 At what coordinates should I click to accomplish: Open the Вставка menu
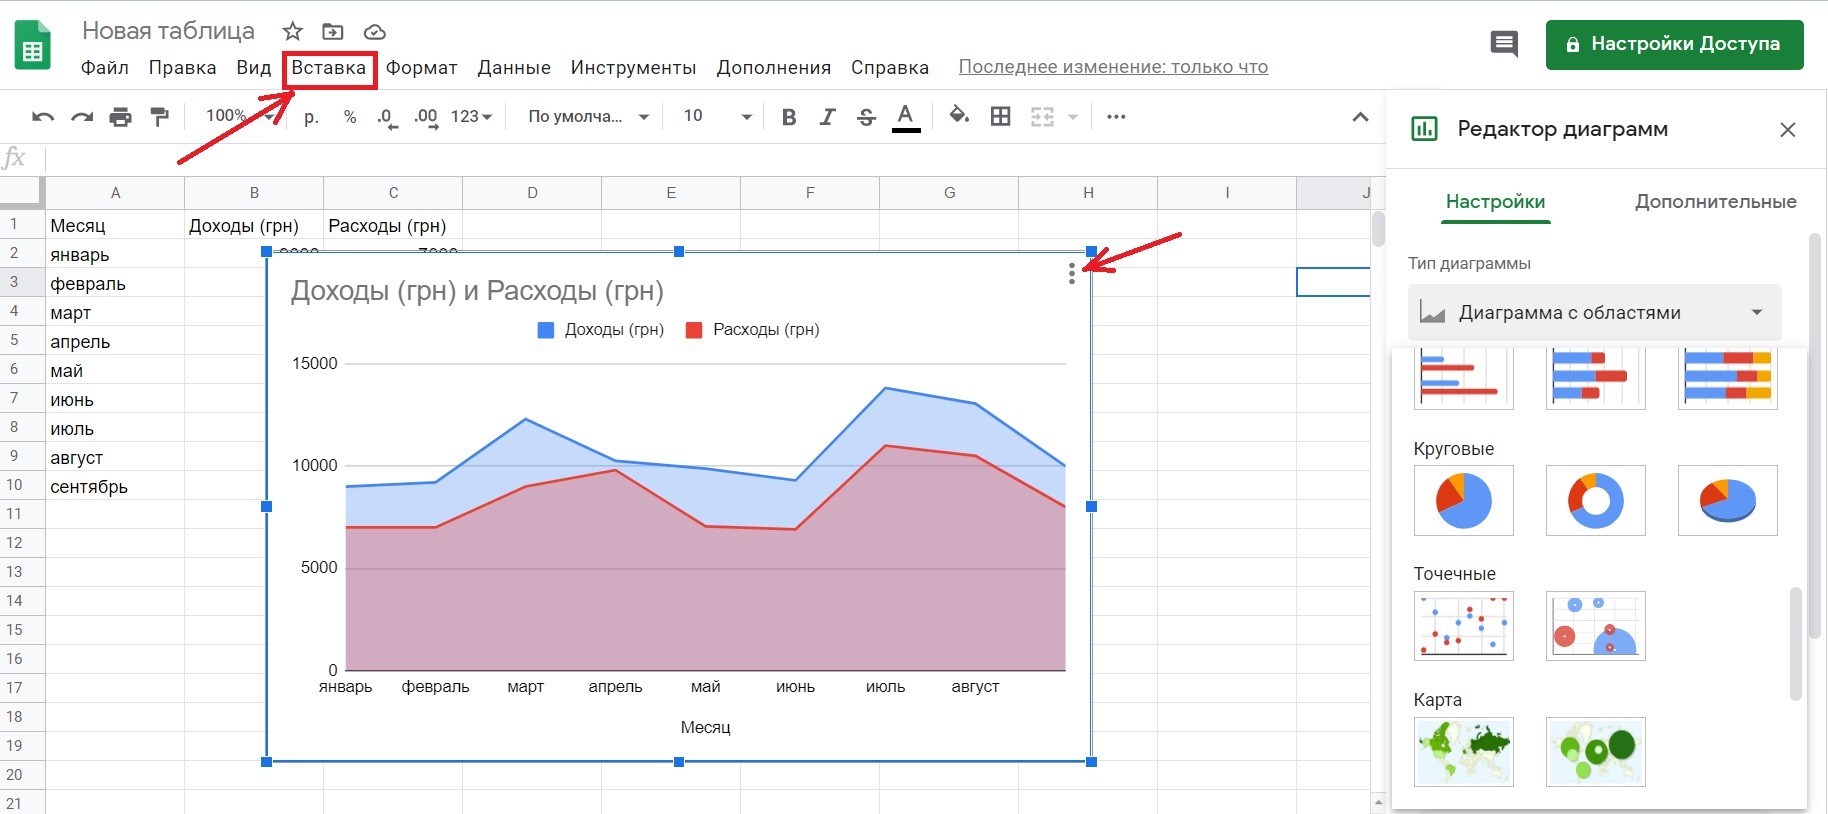pos(328,68)
